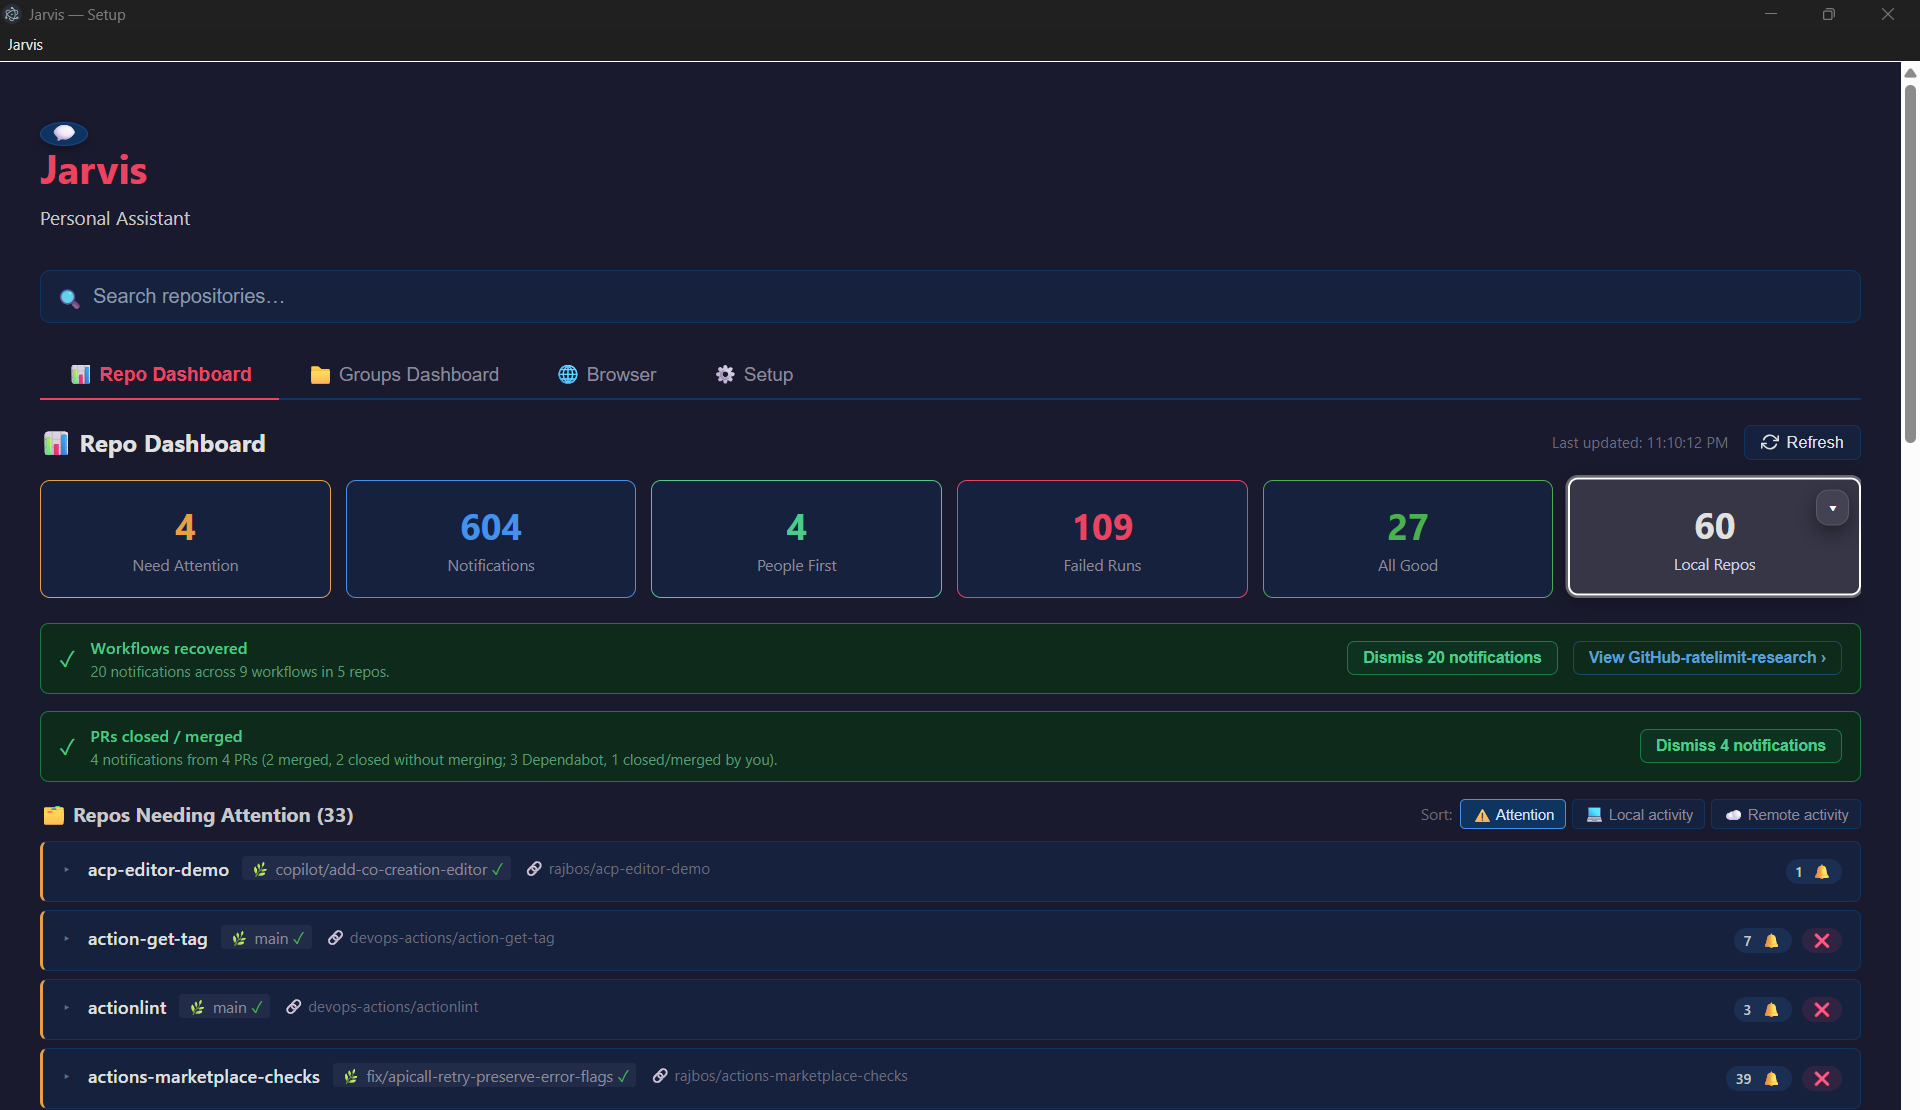Screen dimensions: 1920x1110
Task: Sort repos by Local activity
Action: click(1639, 815)
